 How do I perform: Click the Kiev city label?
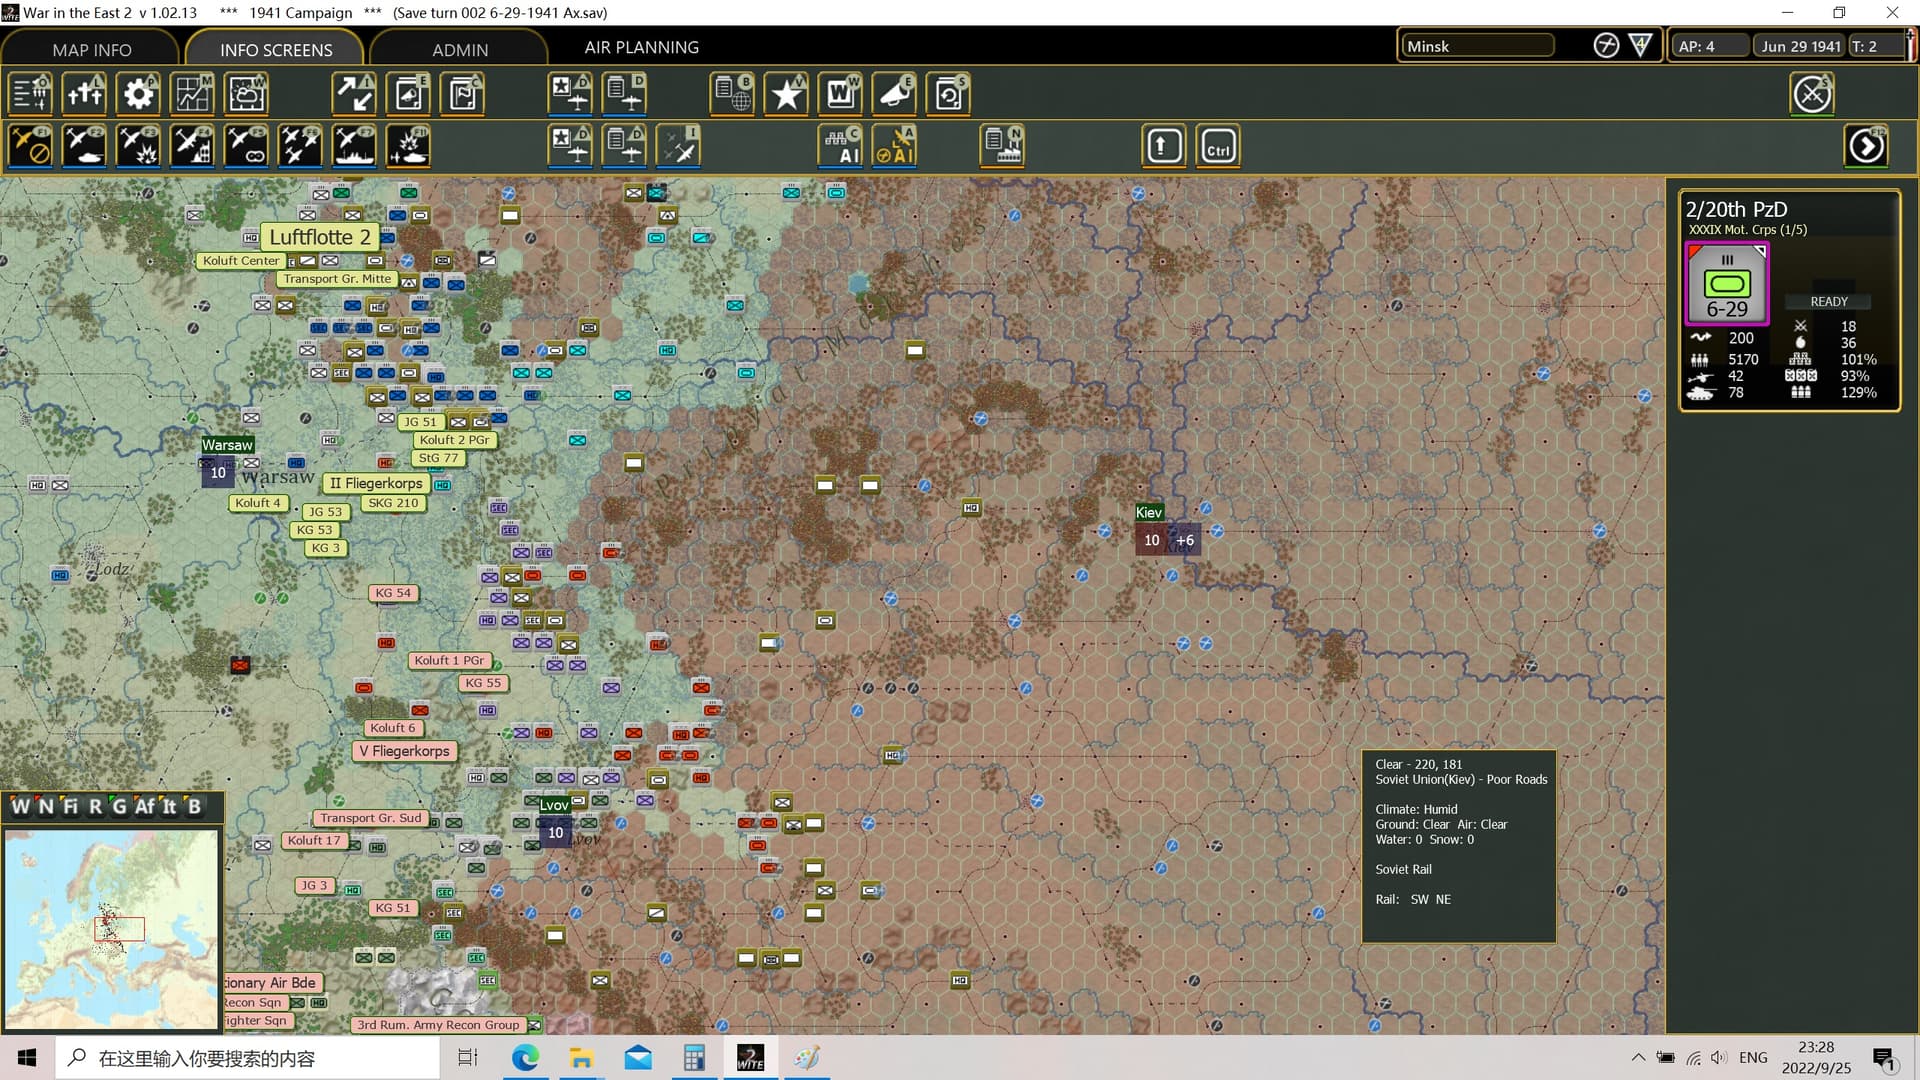pyautogui.click(x=1149, y=512)
